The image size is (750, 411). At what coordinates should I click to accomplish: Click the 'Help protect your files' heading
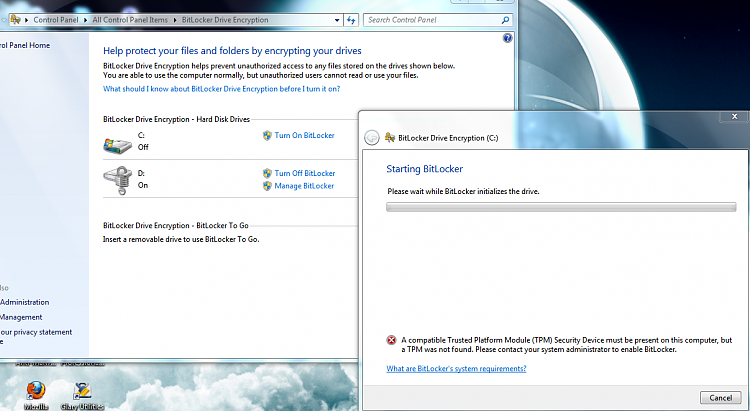coord(232,51)
